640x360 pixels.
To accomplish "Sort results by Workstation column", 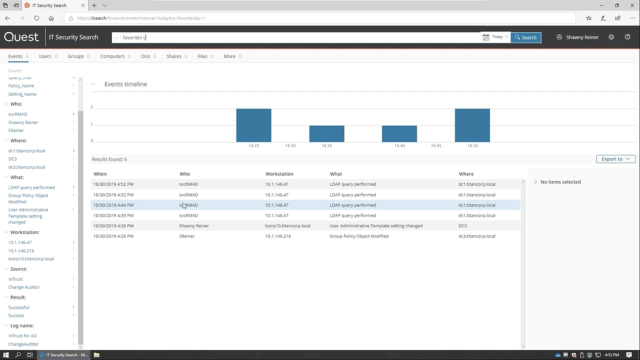I will click(279, 174).
